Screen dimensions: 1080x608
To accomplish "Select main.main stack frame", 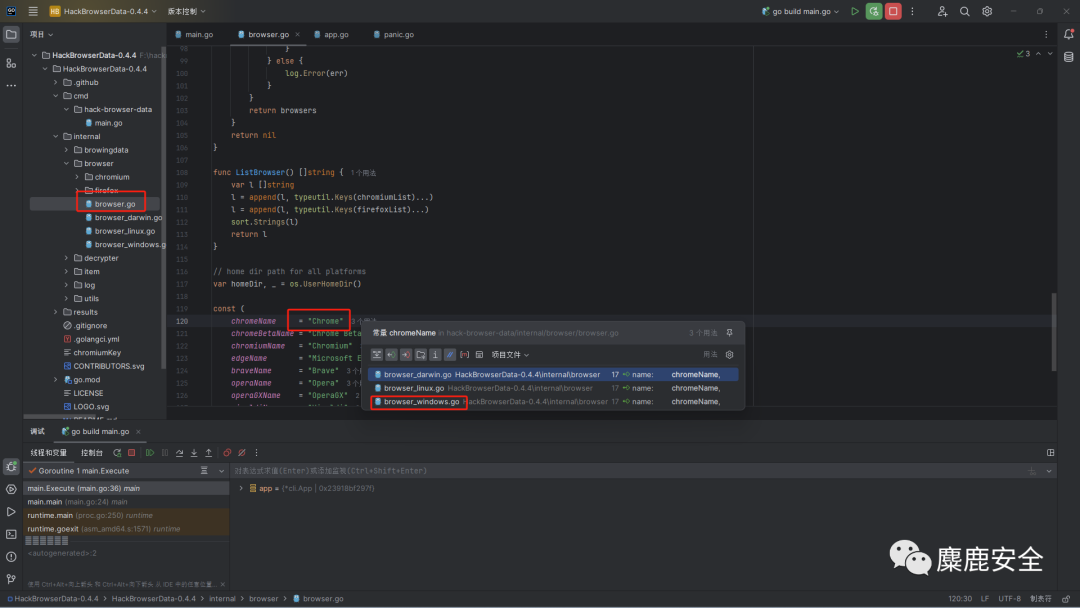I will 127,502.
